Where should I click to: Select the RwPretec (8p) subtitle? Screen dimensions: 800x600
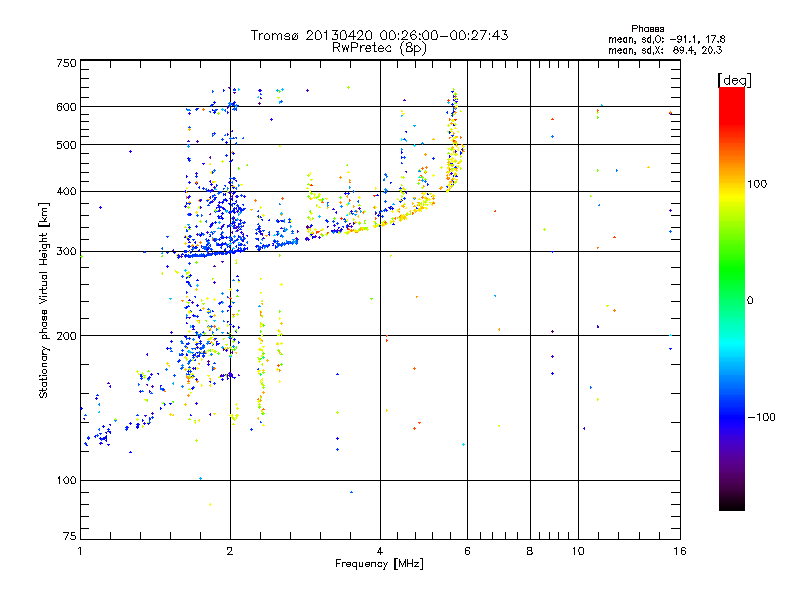(379, 48)
